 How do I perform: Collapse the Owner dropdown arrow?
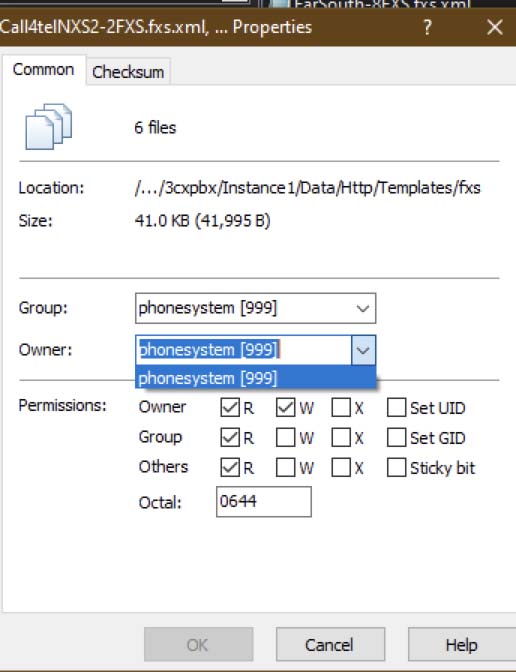(363, 350)
